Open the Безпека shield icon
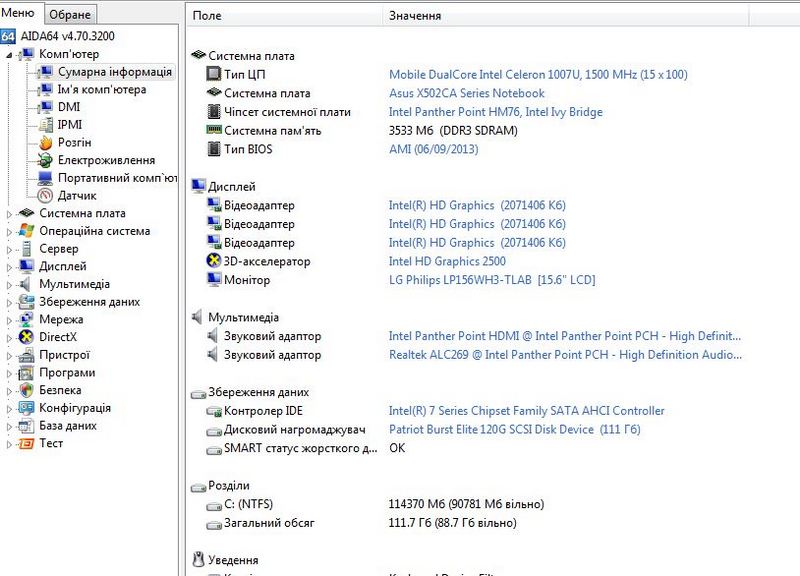The height and width of the screenshot is (576, 800). [27, 390]
